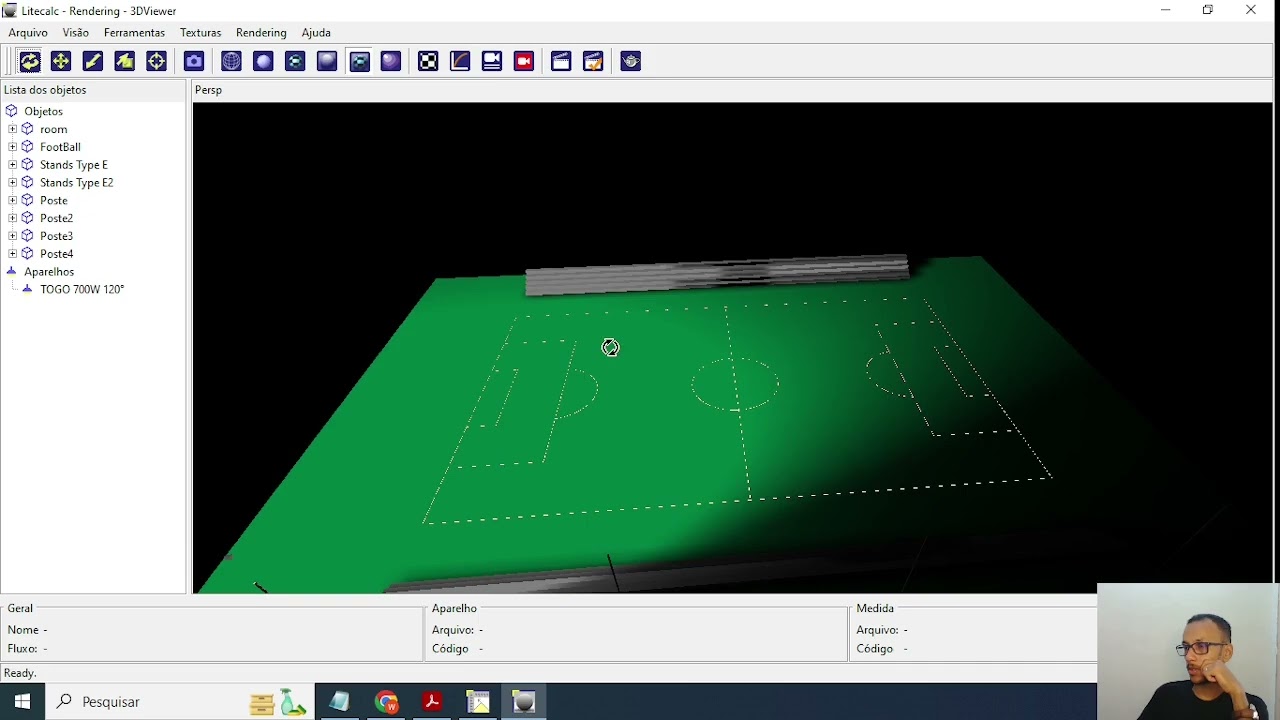Open Google Chrome from the taskbar
Image resolution: width=1280 pixels, height=720 pixels.
coord(387,702)
